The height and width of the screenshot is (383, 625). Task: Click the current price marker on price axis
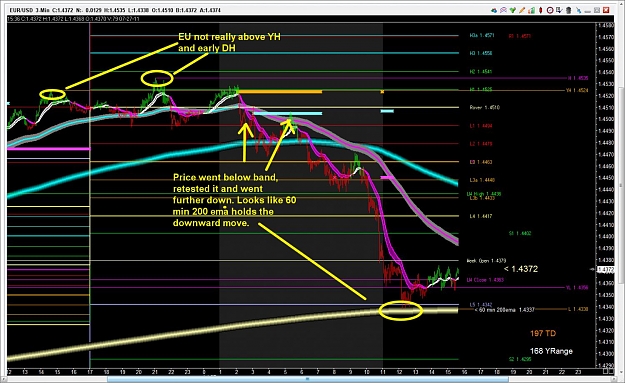(606, 270)
